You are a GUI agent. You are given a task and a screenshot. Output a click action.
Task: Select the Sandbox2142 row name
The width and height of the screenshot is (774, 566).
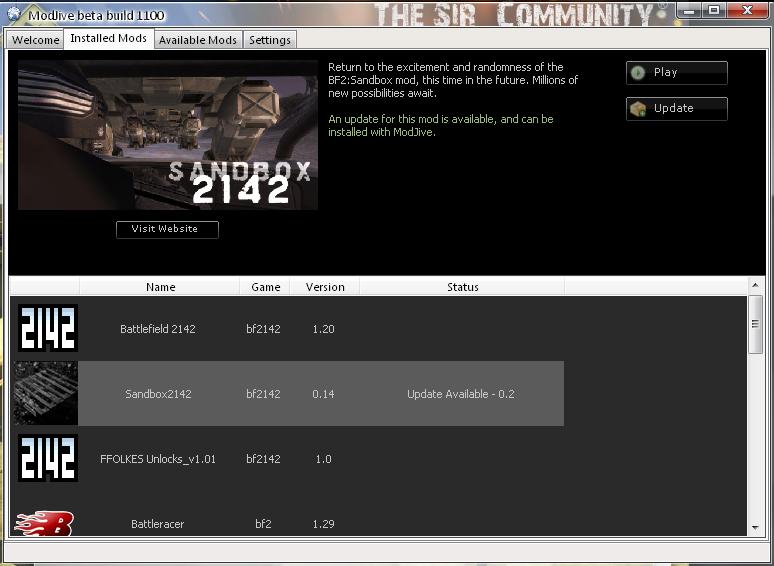click(158, 394)
